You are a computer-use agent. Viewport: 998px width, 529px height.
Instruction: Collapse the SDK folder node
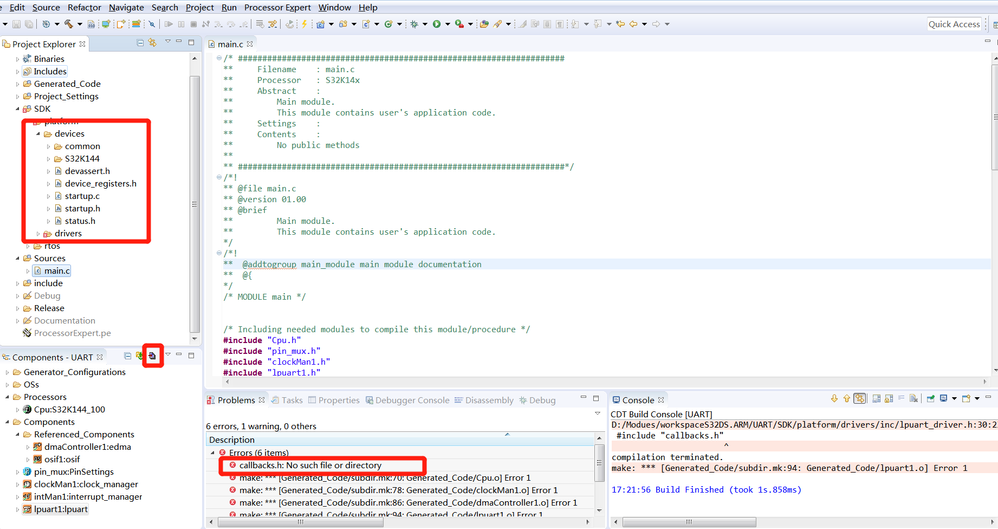pos(18,109)
